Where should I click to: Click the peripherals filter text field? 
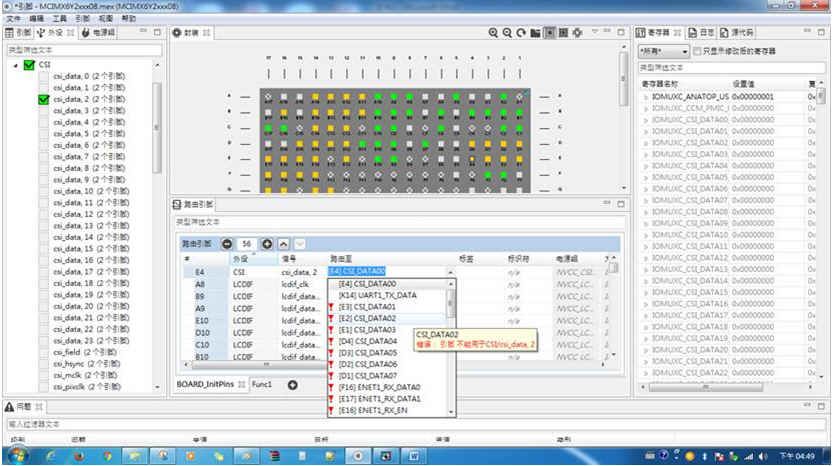point(84,50)
